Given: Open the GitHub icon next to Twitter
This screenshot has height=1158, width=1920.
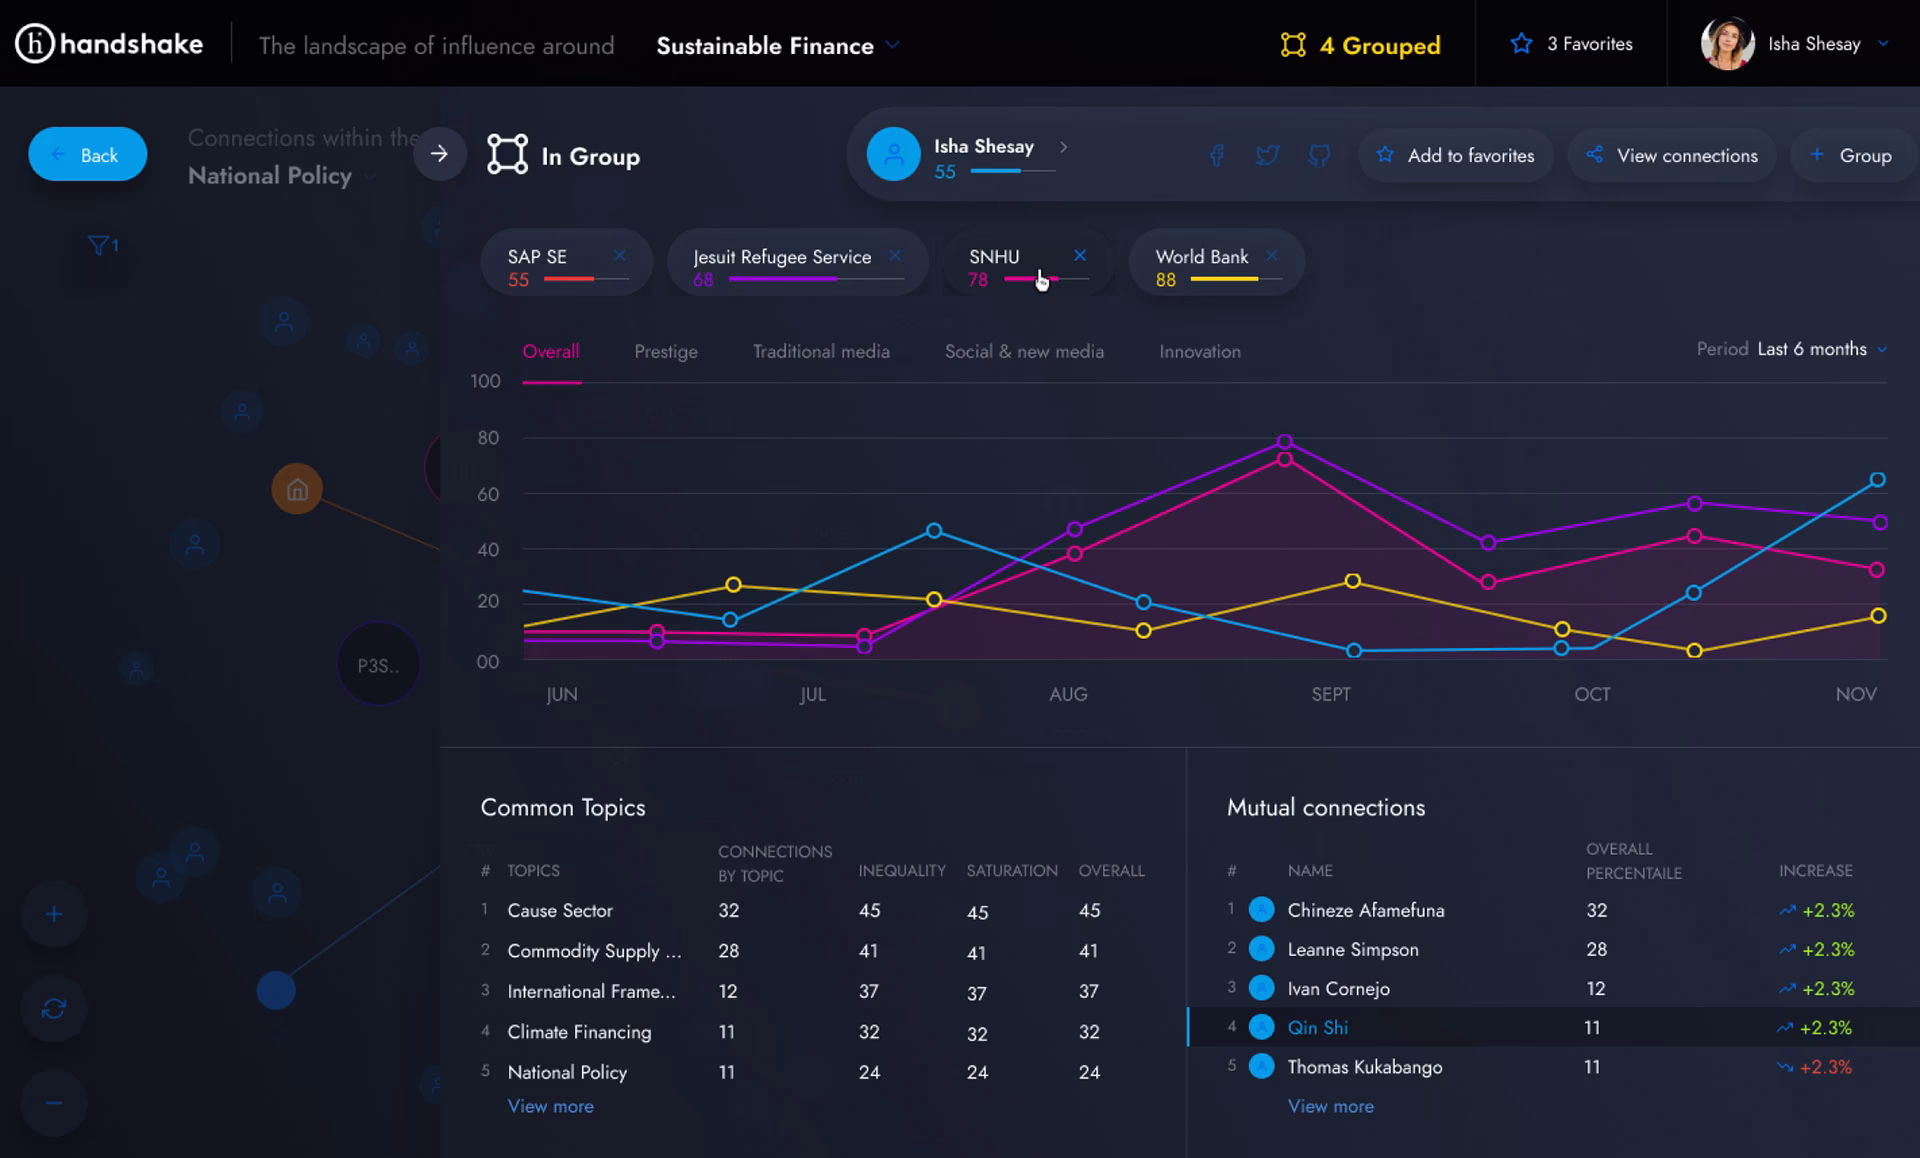Looking at the screenshot, I should 1318,155.
